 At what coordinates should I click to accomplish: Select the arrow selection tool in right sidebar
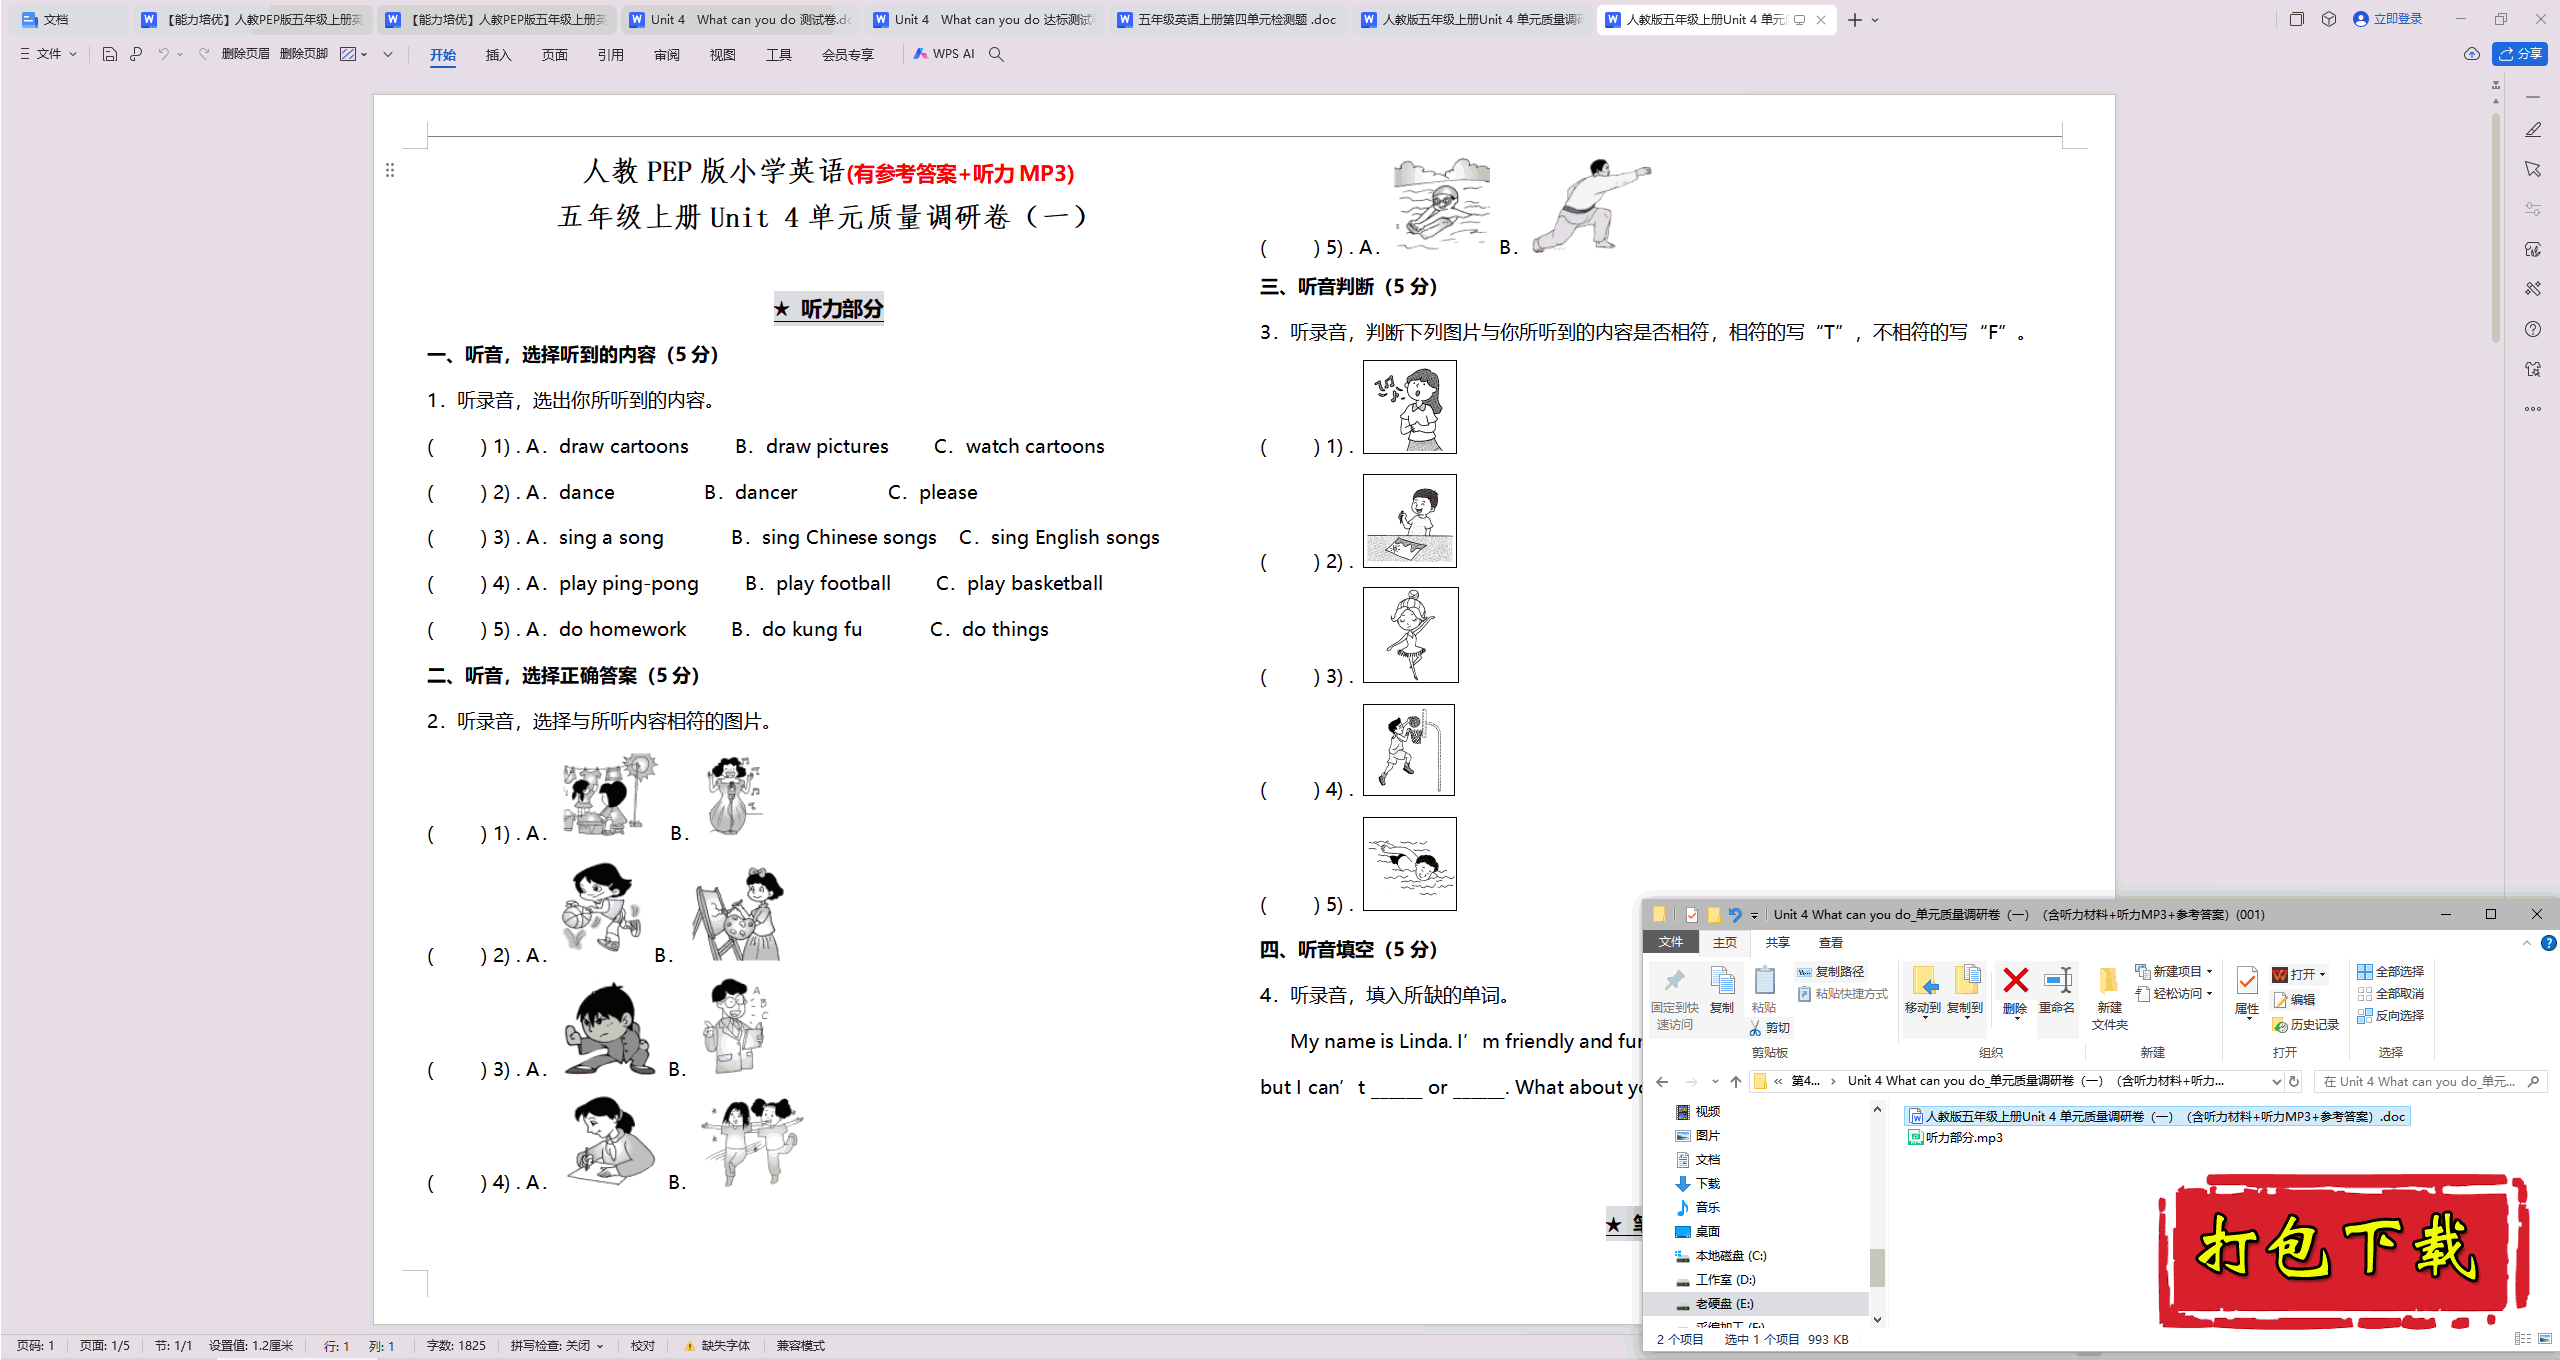(x=2533, y=169)
